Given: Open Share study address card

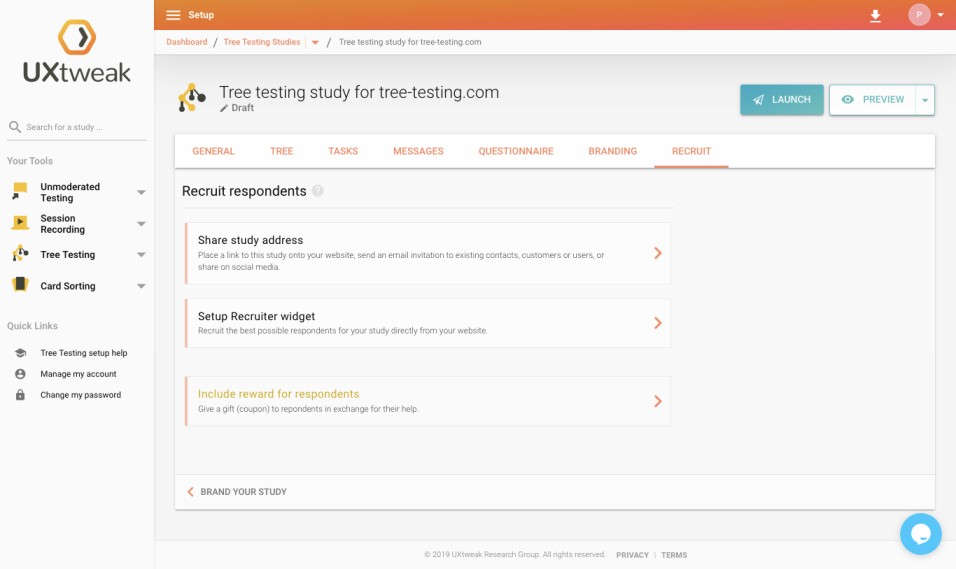Looking at the screenshot, I should (428, 253).
